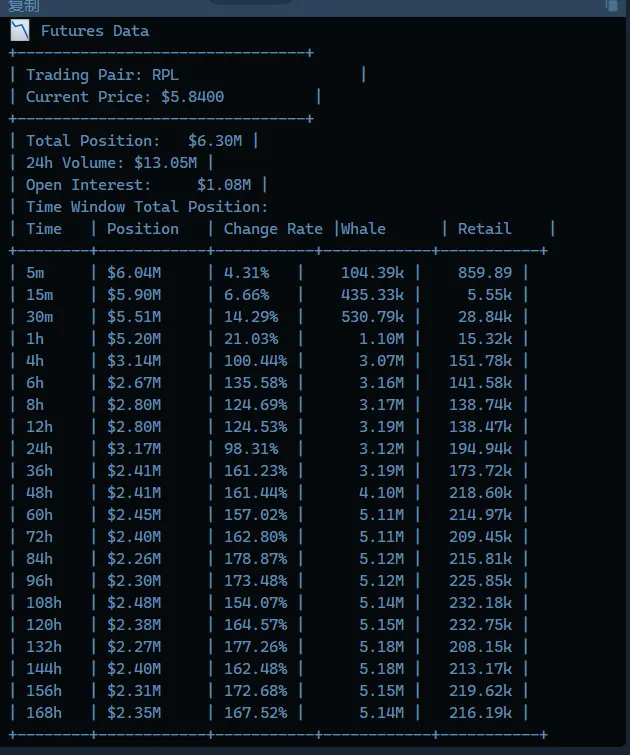Click change rate 173.48% in the 96h row
Image resolution: width=630 pixels, height=755 pixels.
255,581
